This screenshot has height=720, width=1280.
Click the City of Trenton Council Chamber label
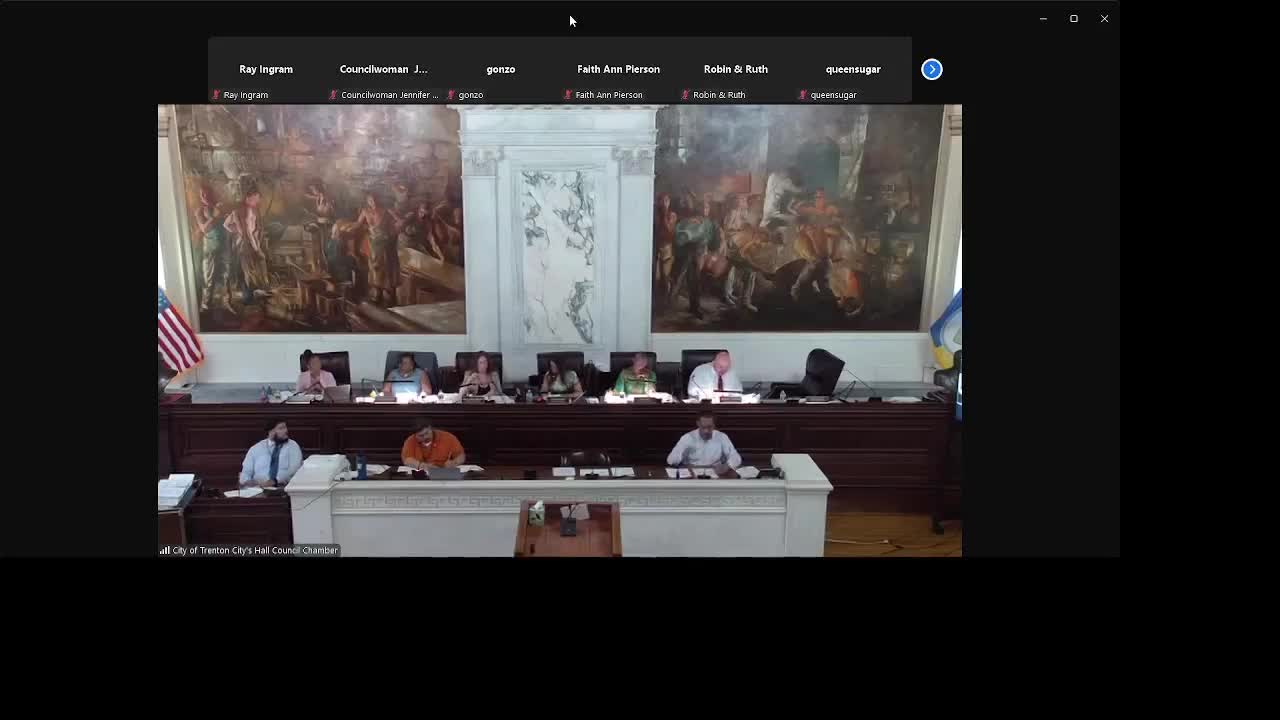pos(255,550)
